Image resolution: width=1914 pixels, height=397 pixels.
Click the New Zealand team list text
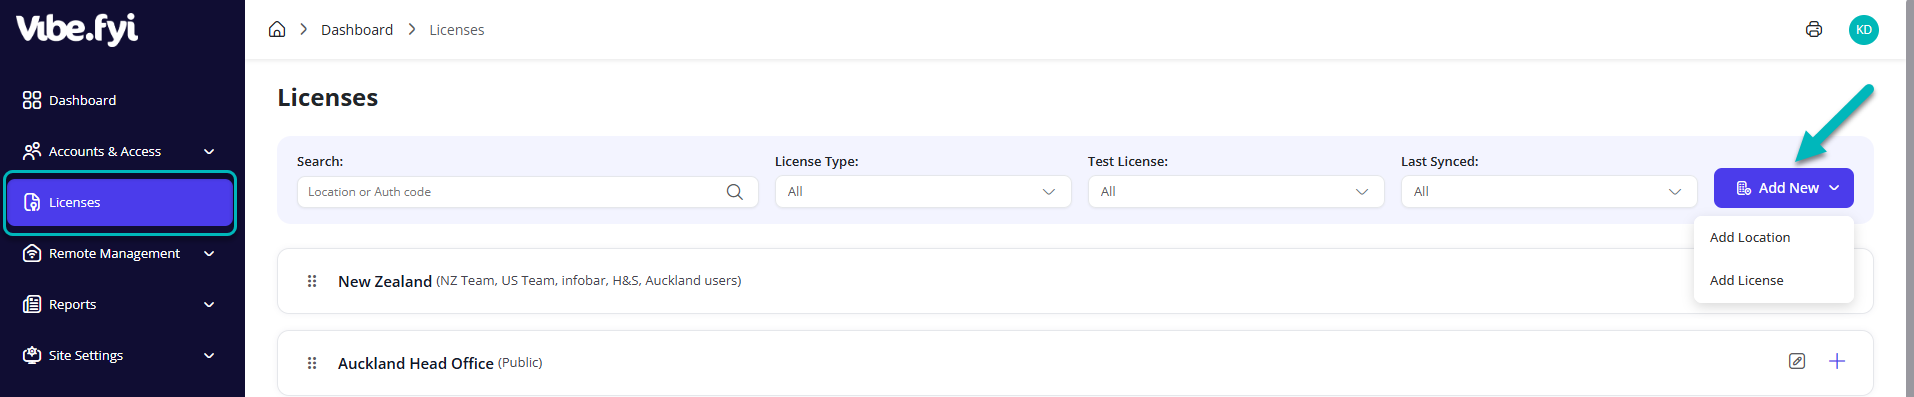click(x=589, y=281)
